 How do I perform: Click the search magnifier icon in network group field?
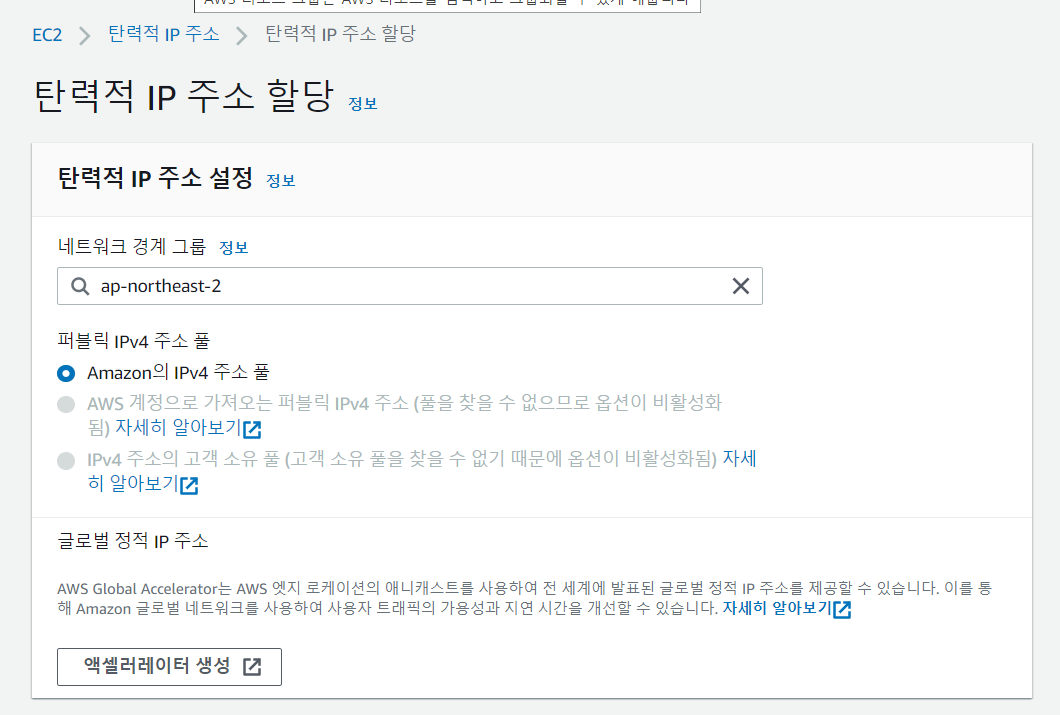(x=80, y=286)
